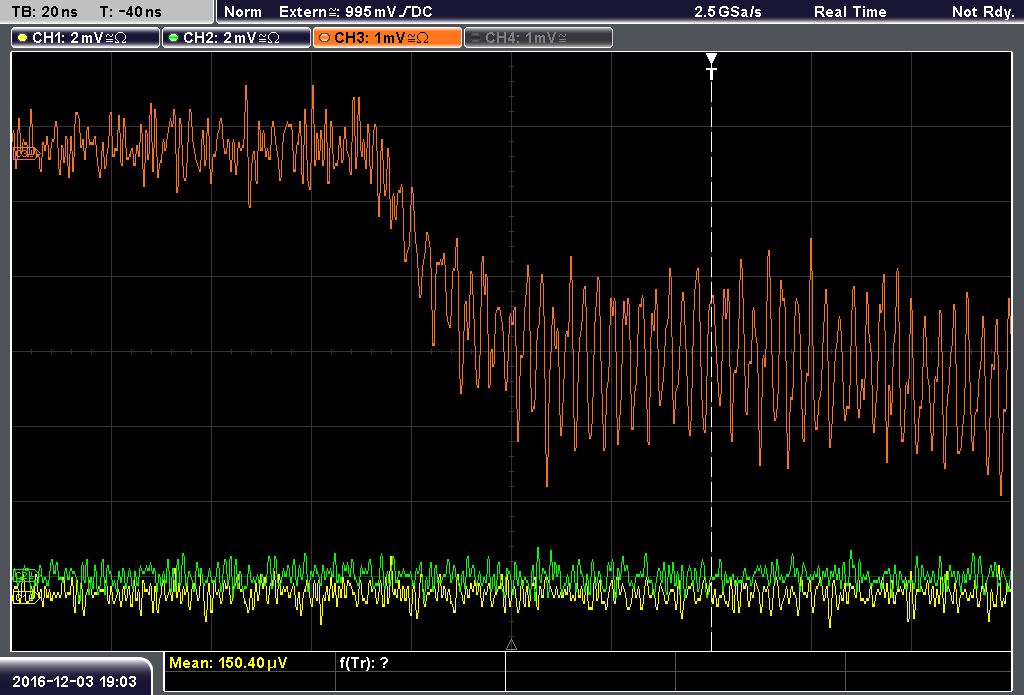Click the 2016-12-03 19:03 date display
The width and height of the screenshot is (1024, 695).
pyautogui.click(x=74, y=682)
